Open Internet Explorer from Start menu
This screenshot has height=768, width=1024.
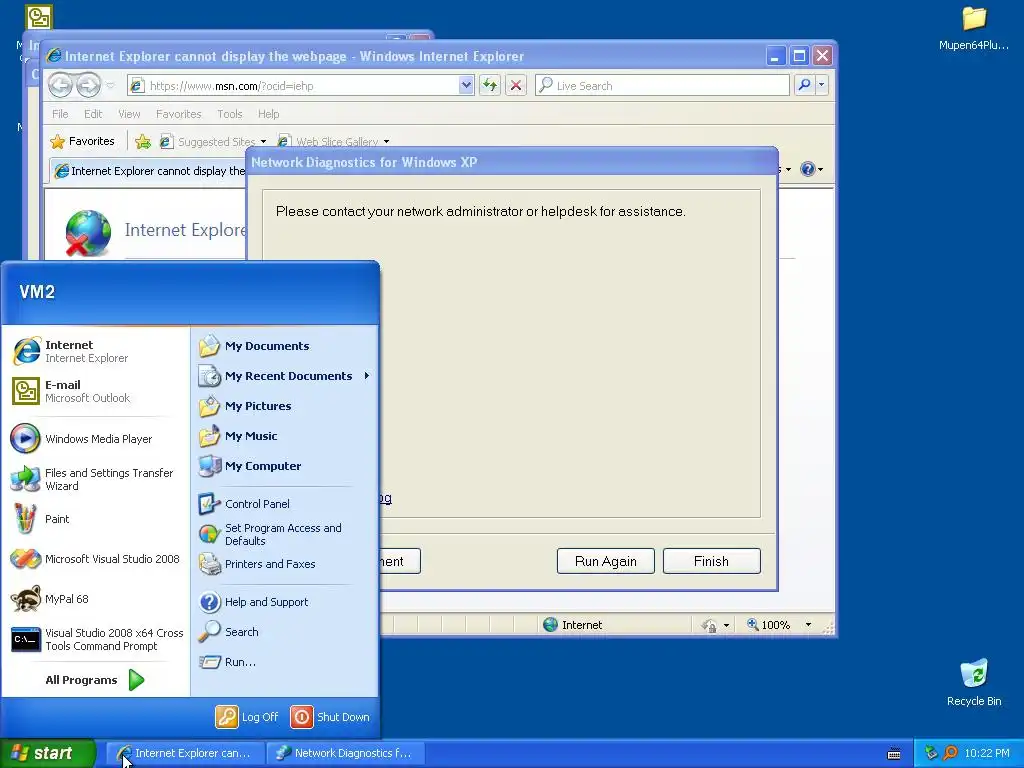tap(95, 351)
